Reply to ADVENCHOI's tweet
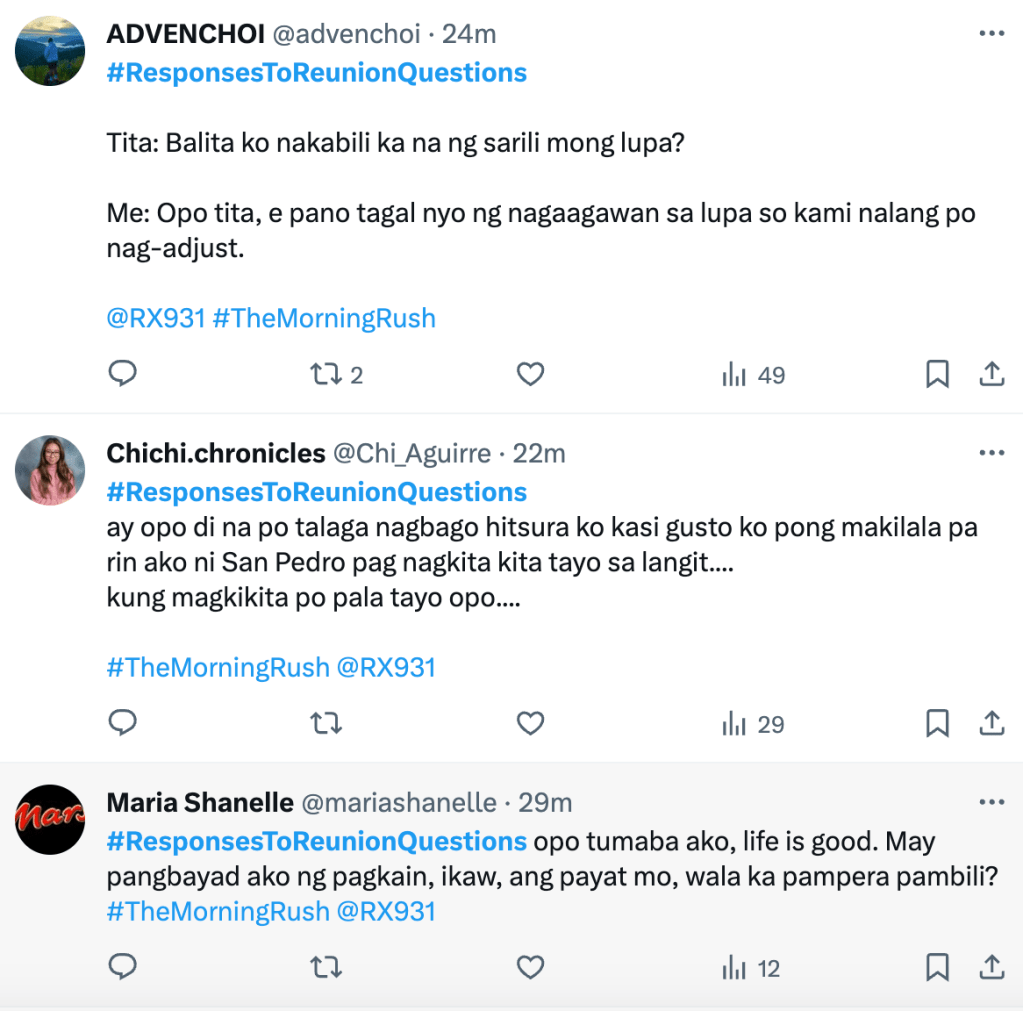1023x1011 pixels. [122, 374]
